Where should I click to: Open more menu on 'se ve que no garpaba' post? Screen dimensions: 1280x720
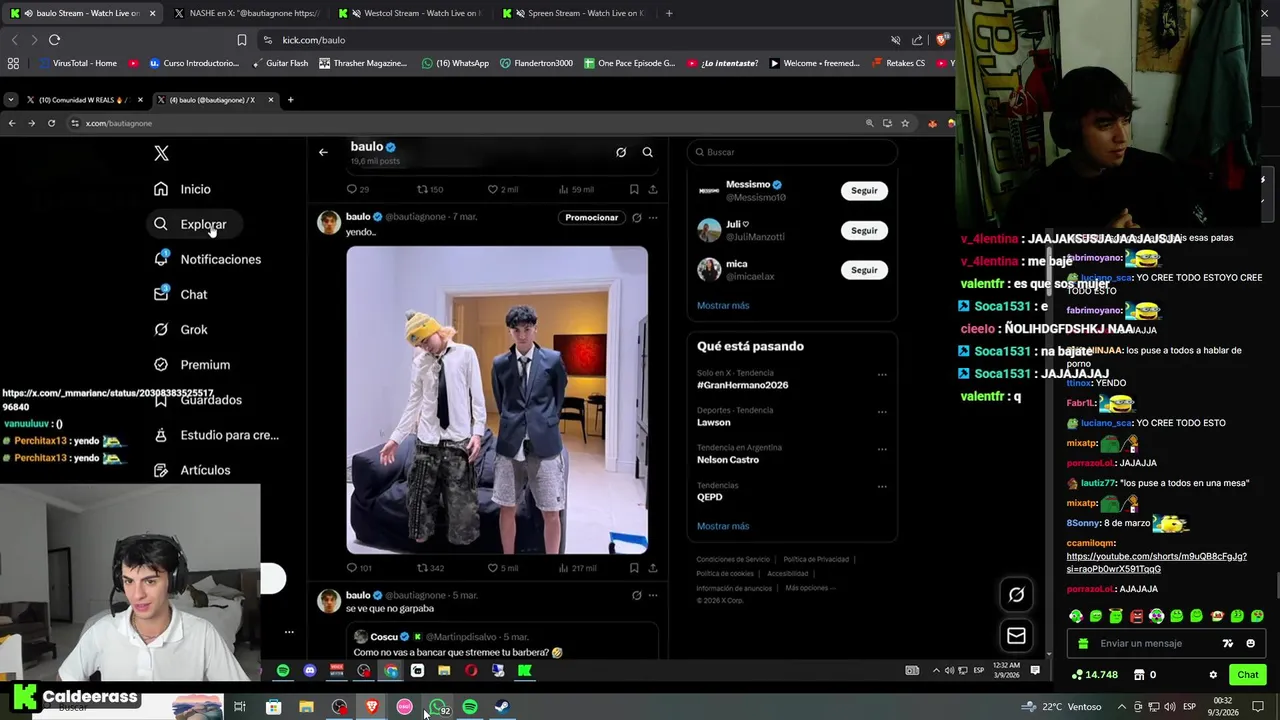tap(653, 595)
